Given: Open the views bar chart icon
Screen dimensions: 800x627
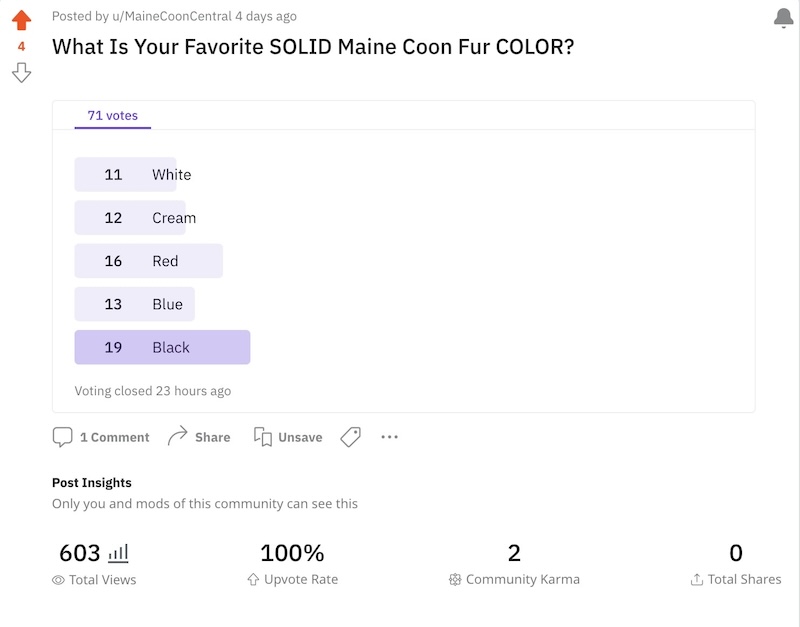Looking at the screenshot, I should click(118, 553).
